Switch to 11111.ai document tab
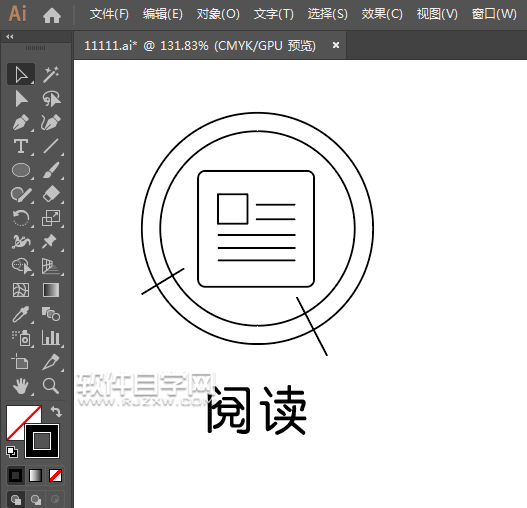Screen dimensions: 527x508 [x=200, y=46]
